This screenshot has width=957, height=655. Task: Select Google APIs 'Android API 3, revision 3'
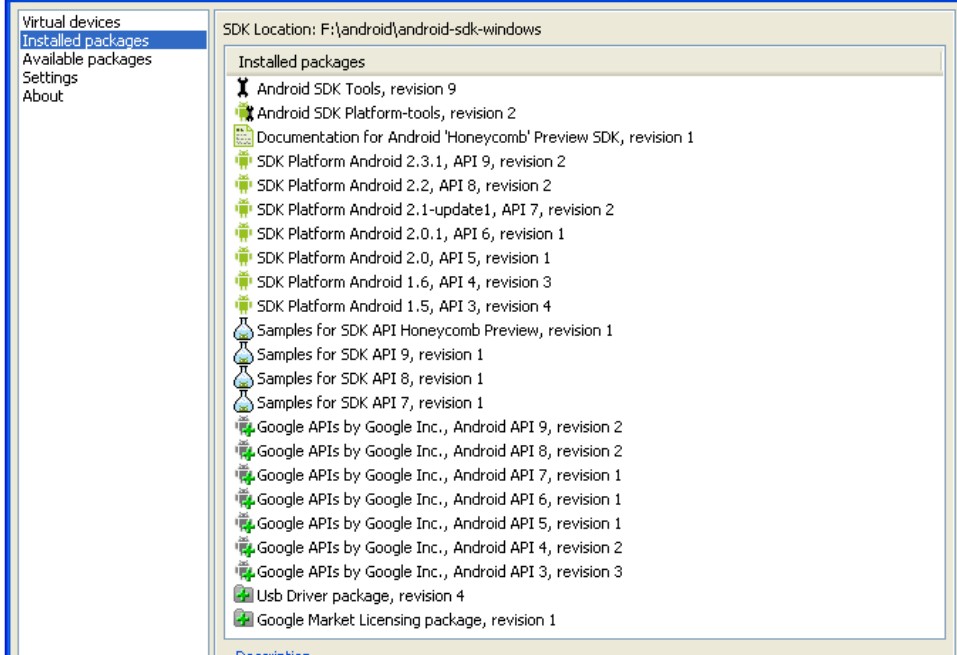click(439, 571)
